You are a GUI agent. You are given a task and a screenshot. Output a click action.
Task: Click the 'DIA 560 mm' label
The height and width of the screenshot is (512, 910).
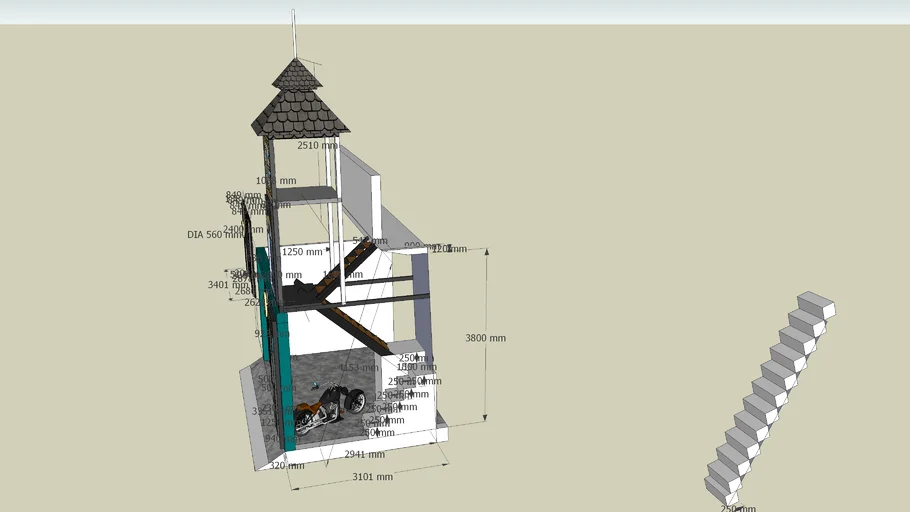point(215,235)
